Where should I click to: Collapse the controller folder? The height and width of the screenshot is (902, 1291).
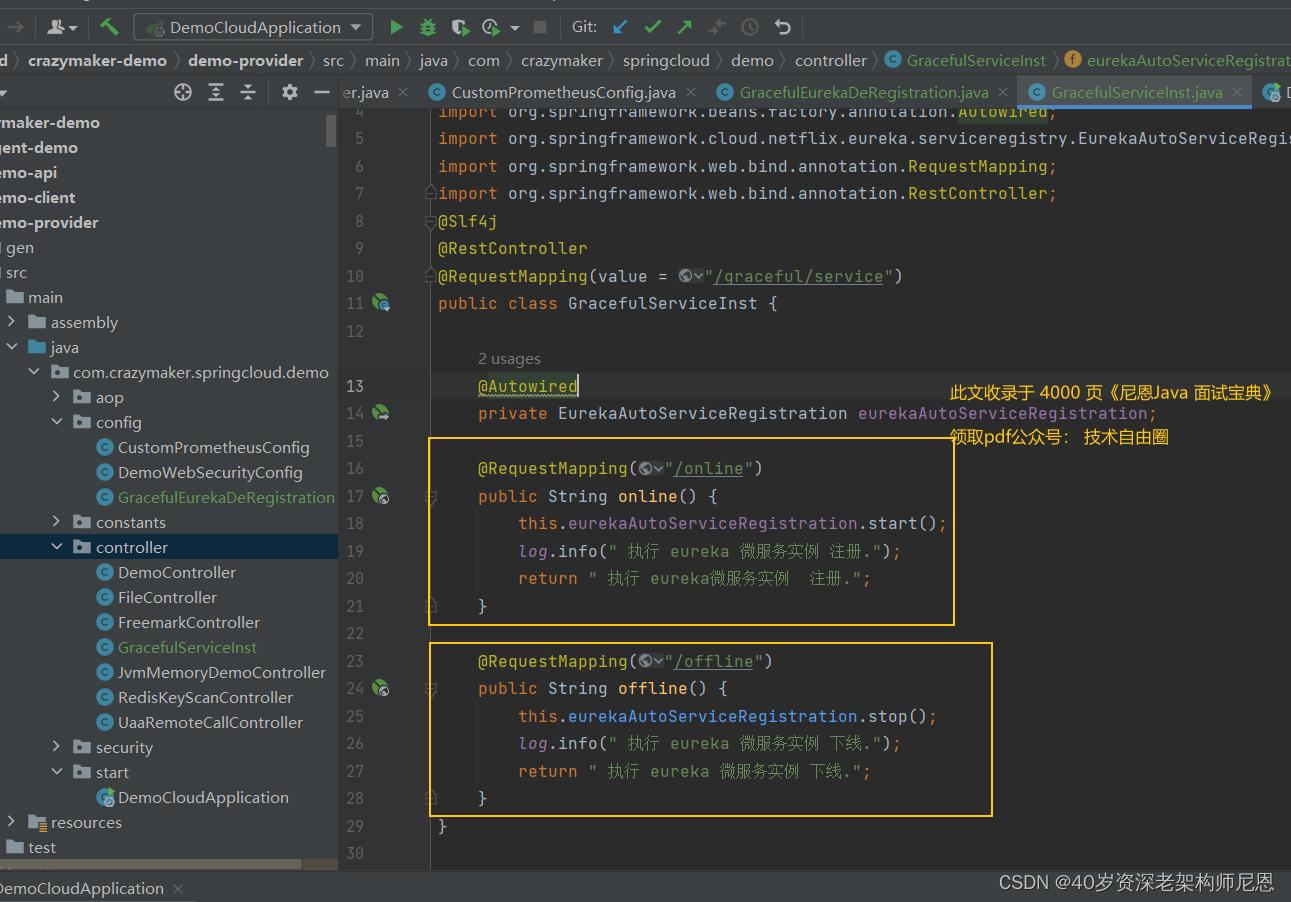coord(57,547)
